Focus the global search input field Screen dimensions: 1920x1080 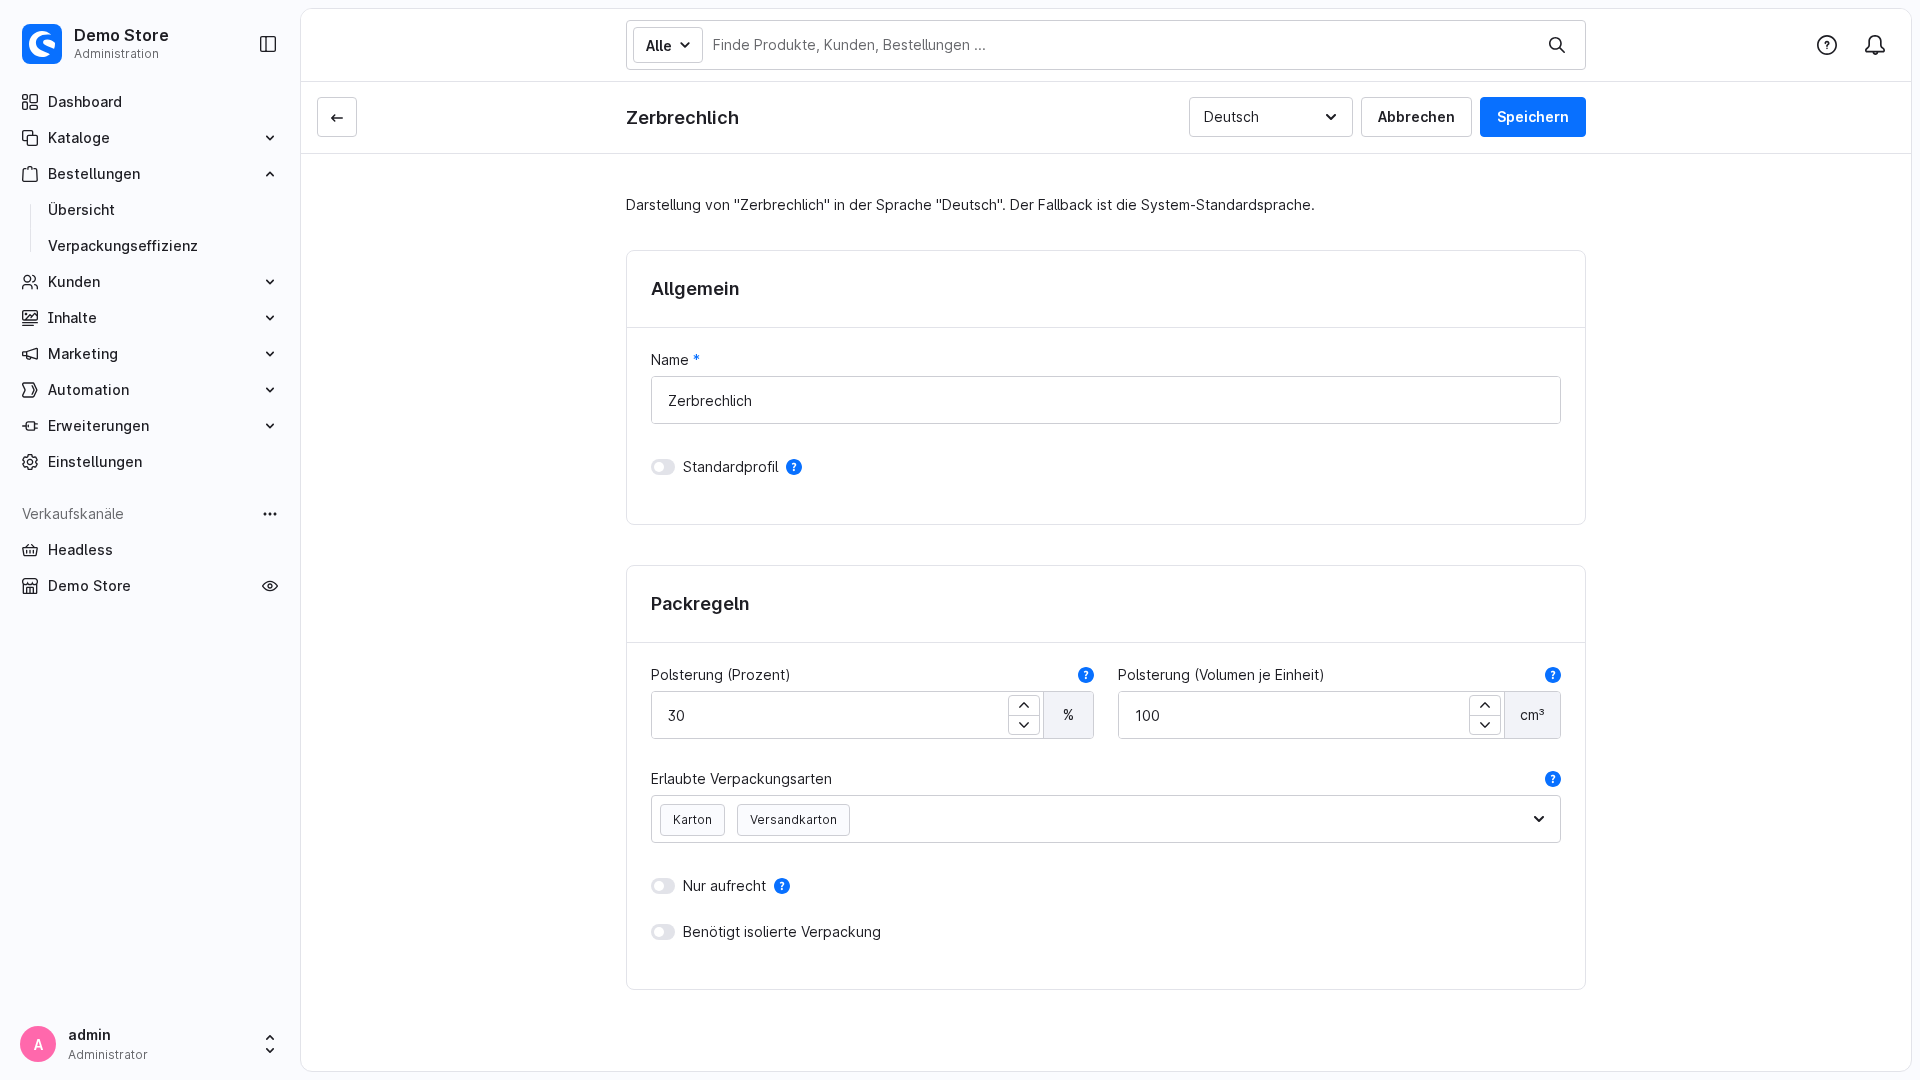[x=1120, y=45]
